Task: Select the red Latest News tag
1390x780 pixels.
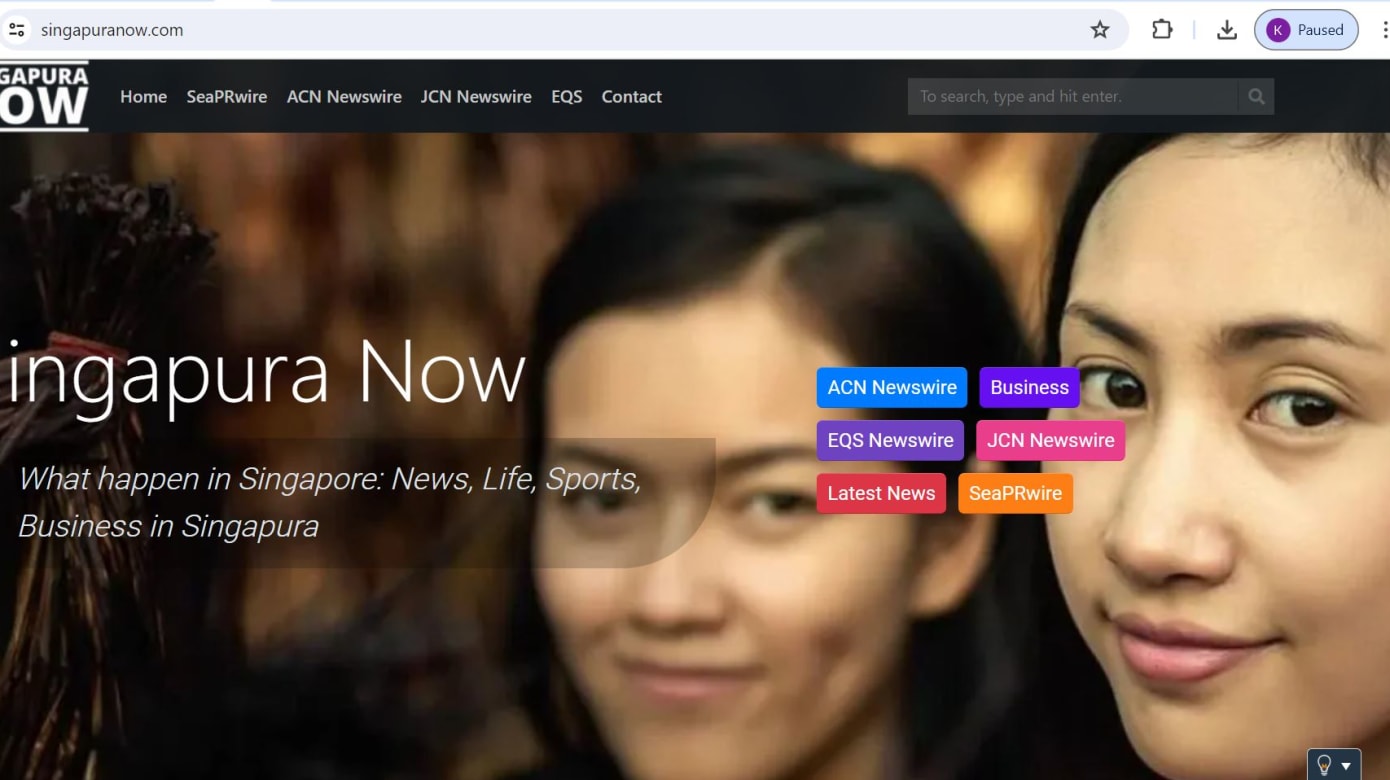Action: 881,494
